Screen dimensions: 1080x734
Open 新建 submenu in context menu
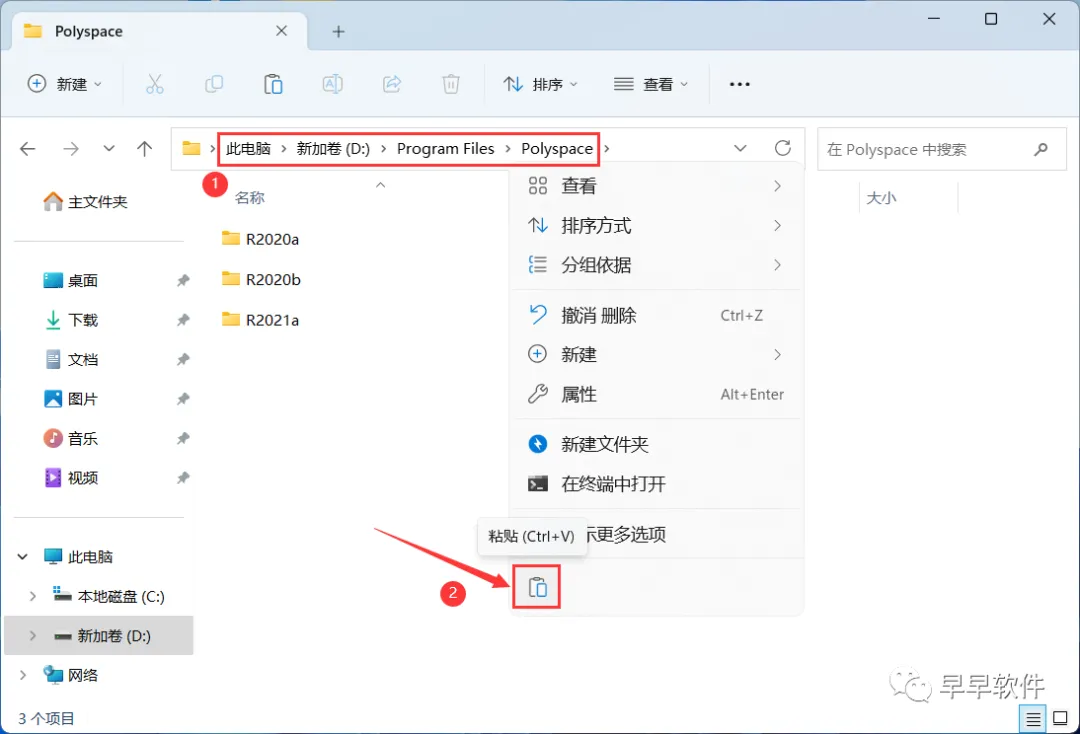656,355
